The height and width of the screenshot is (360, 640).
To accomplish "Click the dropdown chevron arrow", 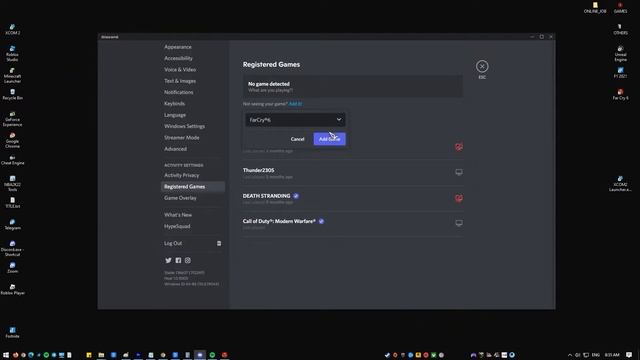I will click(x=339, y=120).
